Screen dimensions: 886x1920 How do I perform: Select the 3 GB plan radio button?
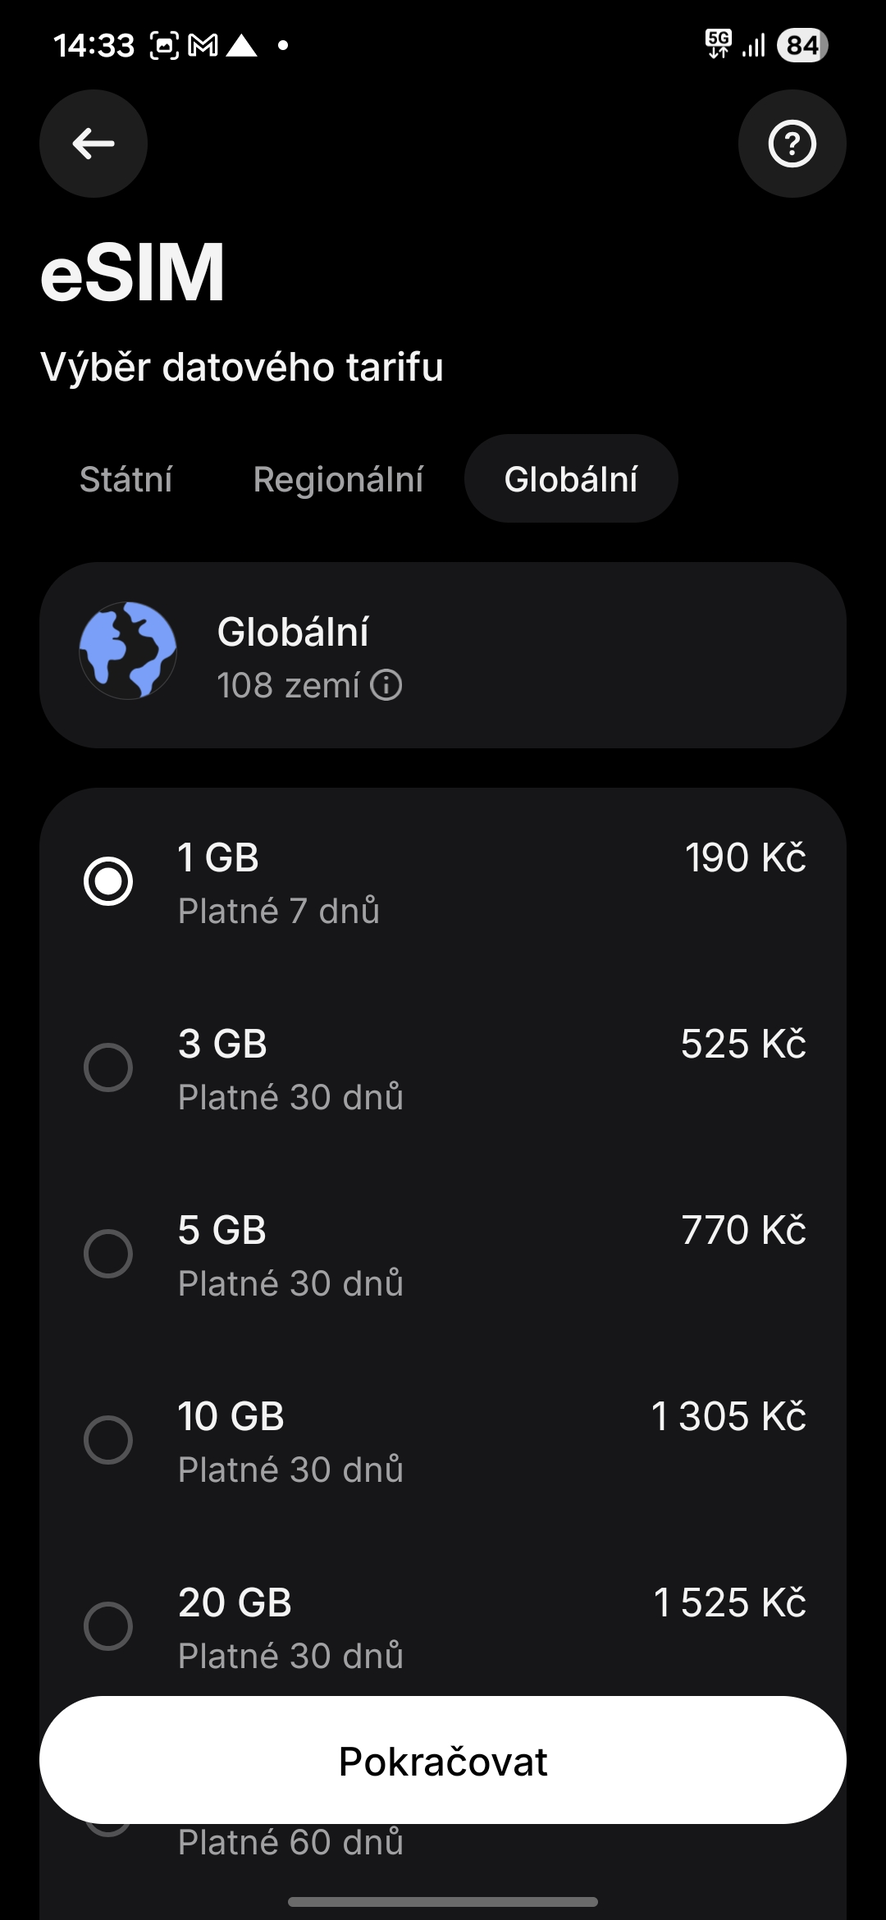coord(108,1067)
